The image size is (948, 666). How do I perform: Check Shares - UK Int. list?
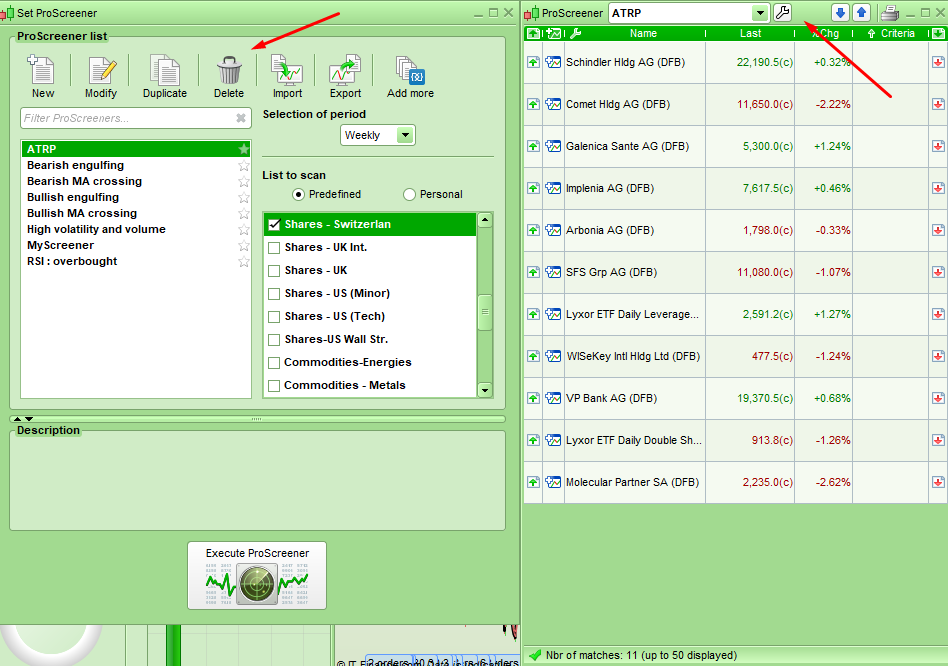274,247
